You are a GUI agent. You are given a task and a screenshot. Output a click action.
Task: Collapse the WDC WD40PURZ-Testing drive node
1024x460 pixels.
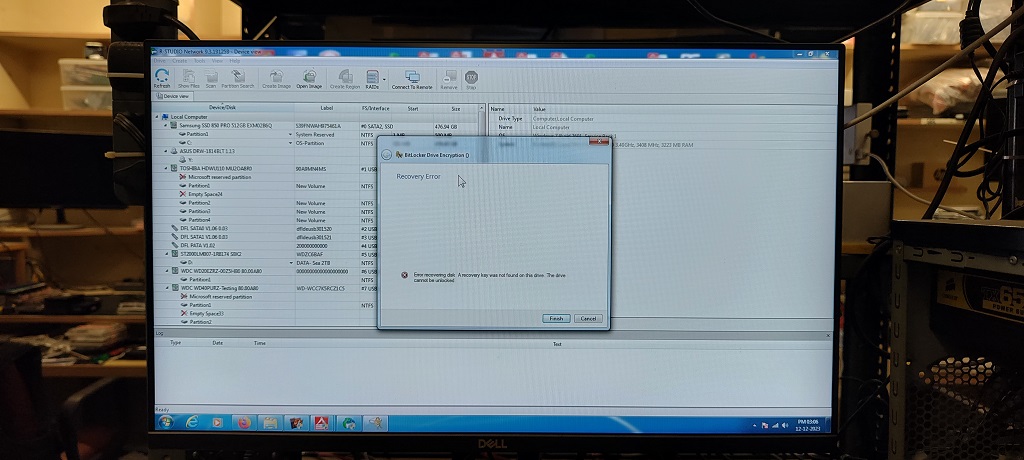pos(166,288)
